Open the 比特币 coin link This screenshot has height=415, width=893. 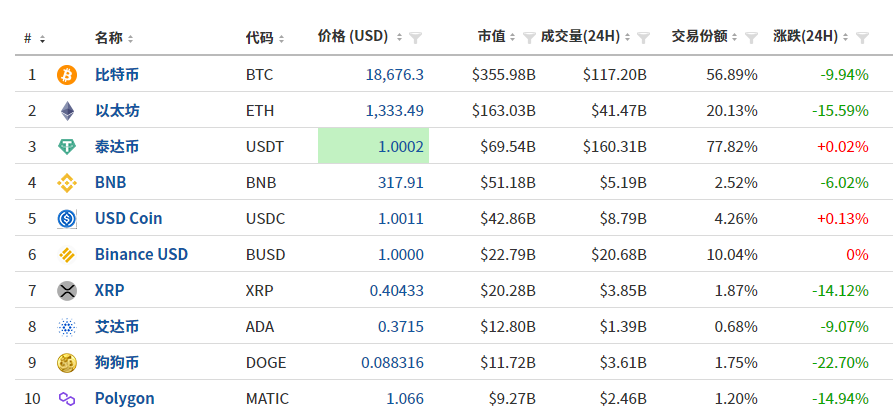[x=117, y=75]
